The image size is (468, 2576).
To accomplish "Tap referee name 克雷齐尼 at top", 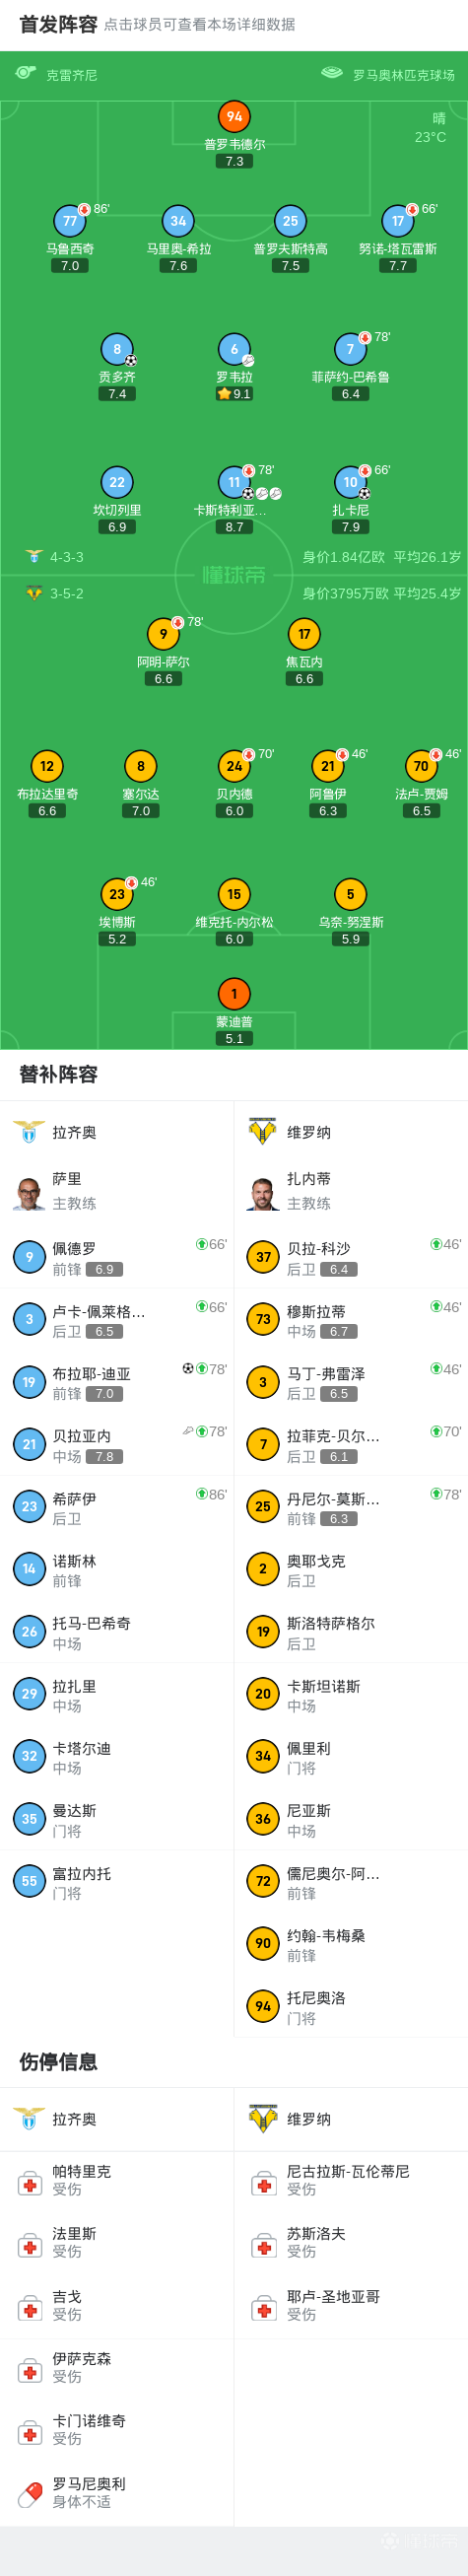I will 72,75.
